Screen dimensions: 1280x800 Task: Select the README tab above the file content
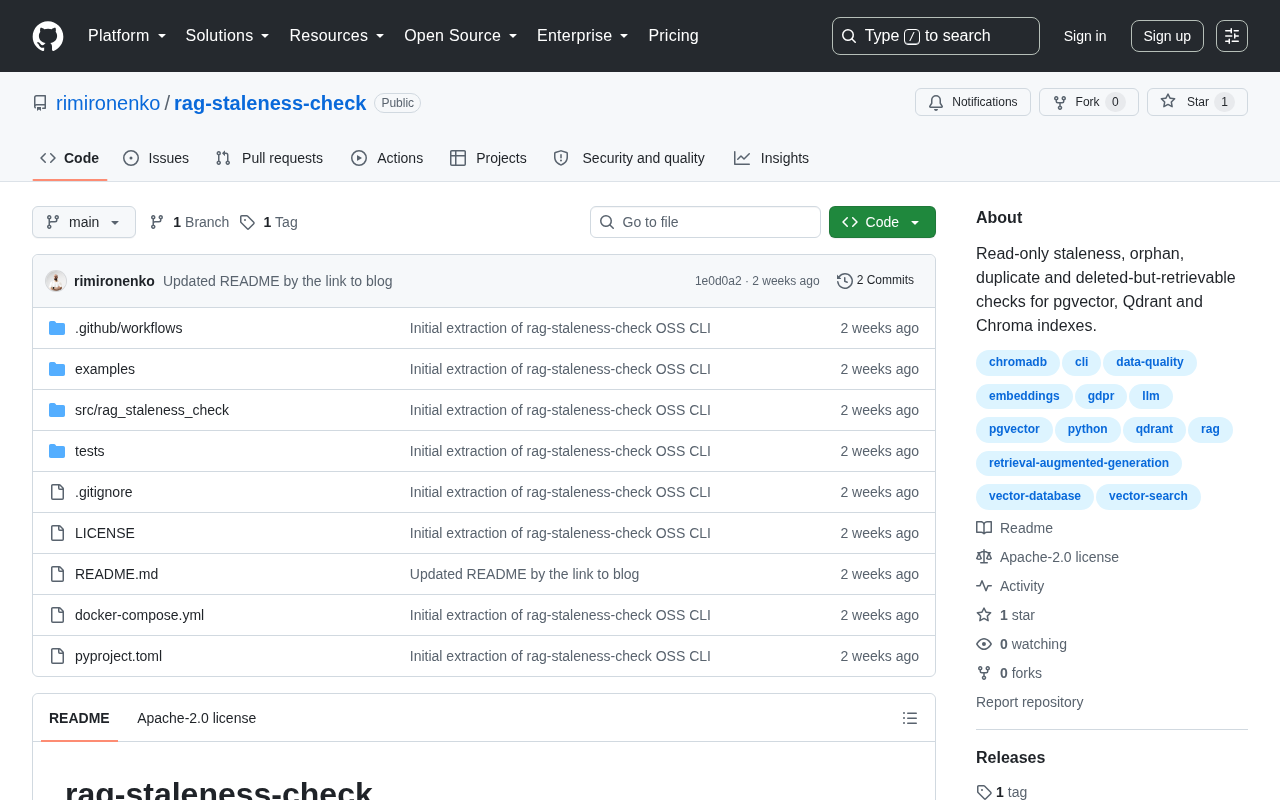pos(79,718)
